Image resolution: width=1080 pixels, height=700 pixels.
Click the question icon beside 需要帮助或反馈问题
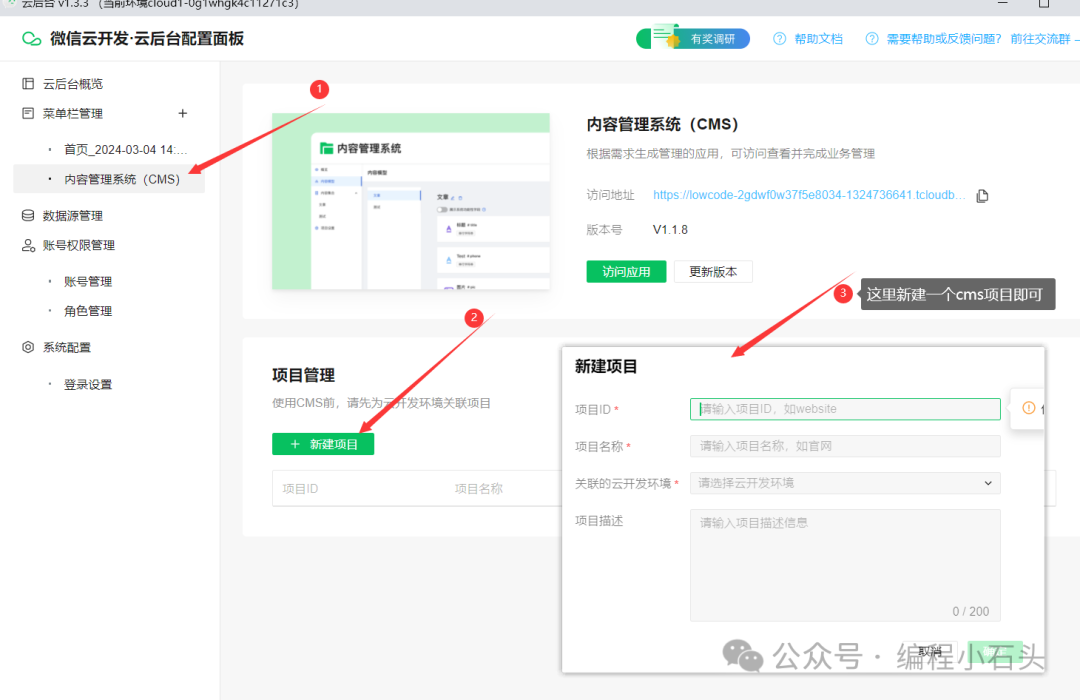[871, 39]
